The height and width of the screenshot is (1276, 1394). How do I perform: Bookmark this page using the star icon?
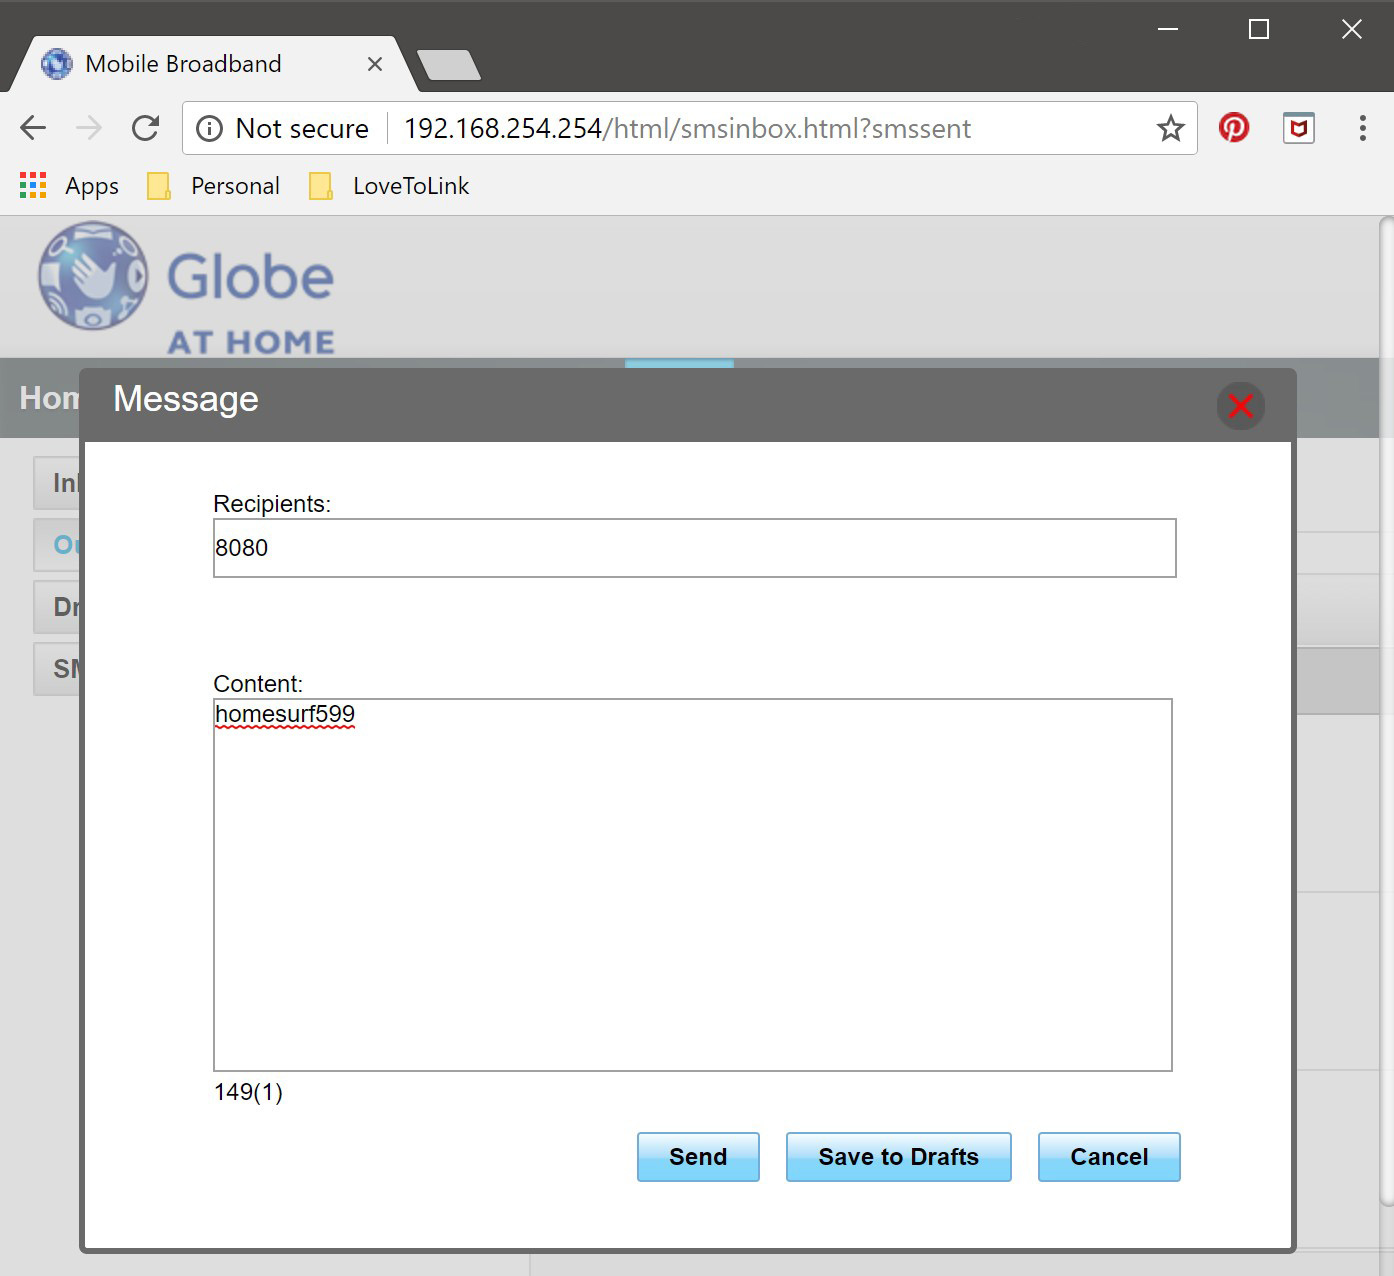pos(1169,128)
